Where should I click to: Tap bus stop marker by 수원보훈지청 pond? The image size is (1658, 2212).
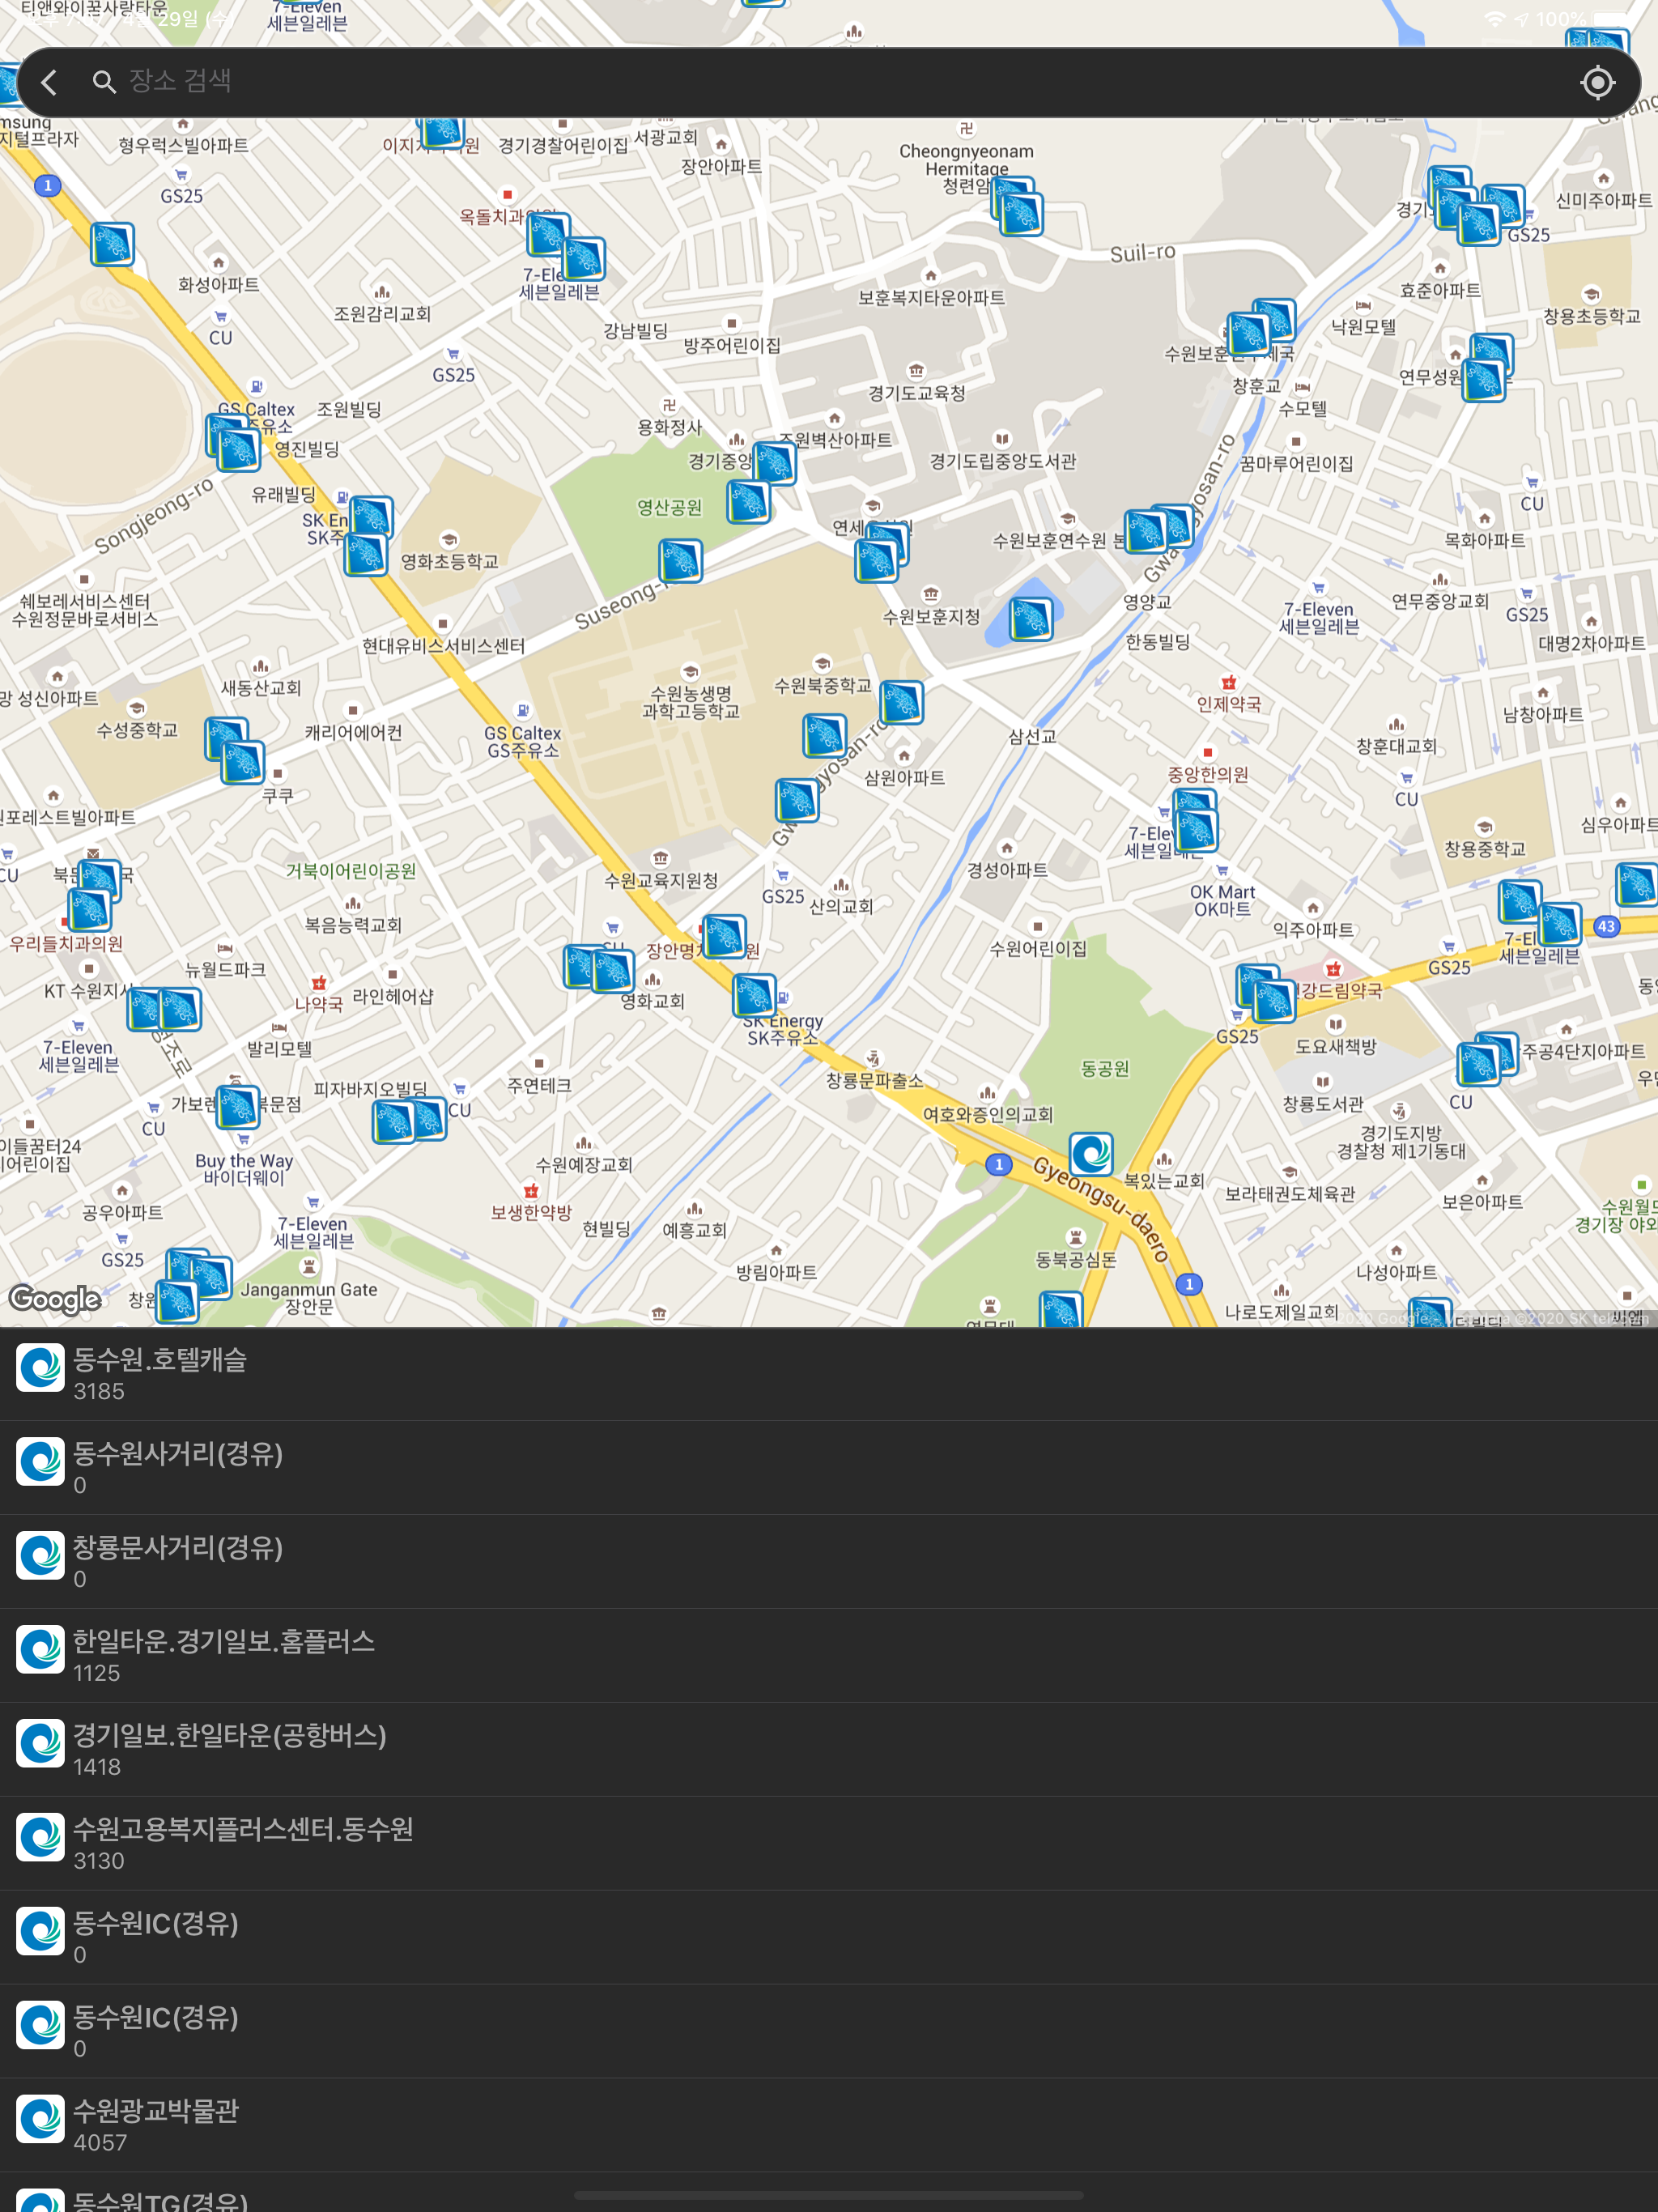point(1031,619)
